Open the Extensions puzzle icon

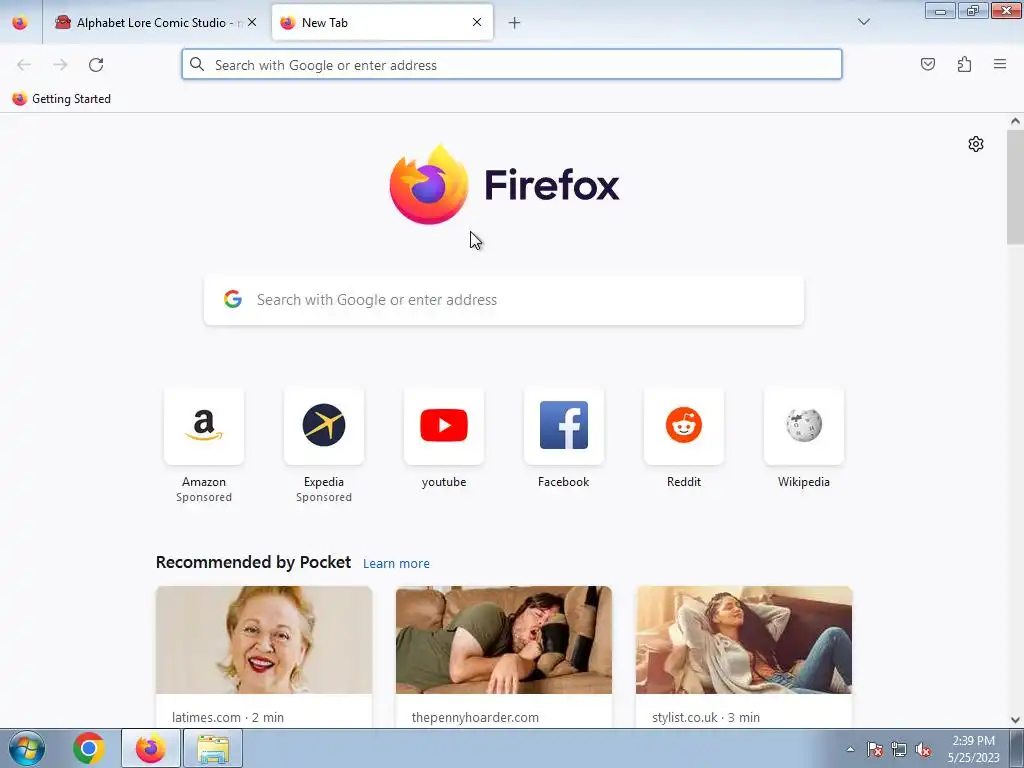point(964,64)
